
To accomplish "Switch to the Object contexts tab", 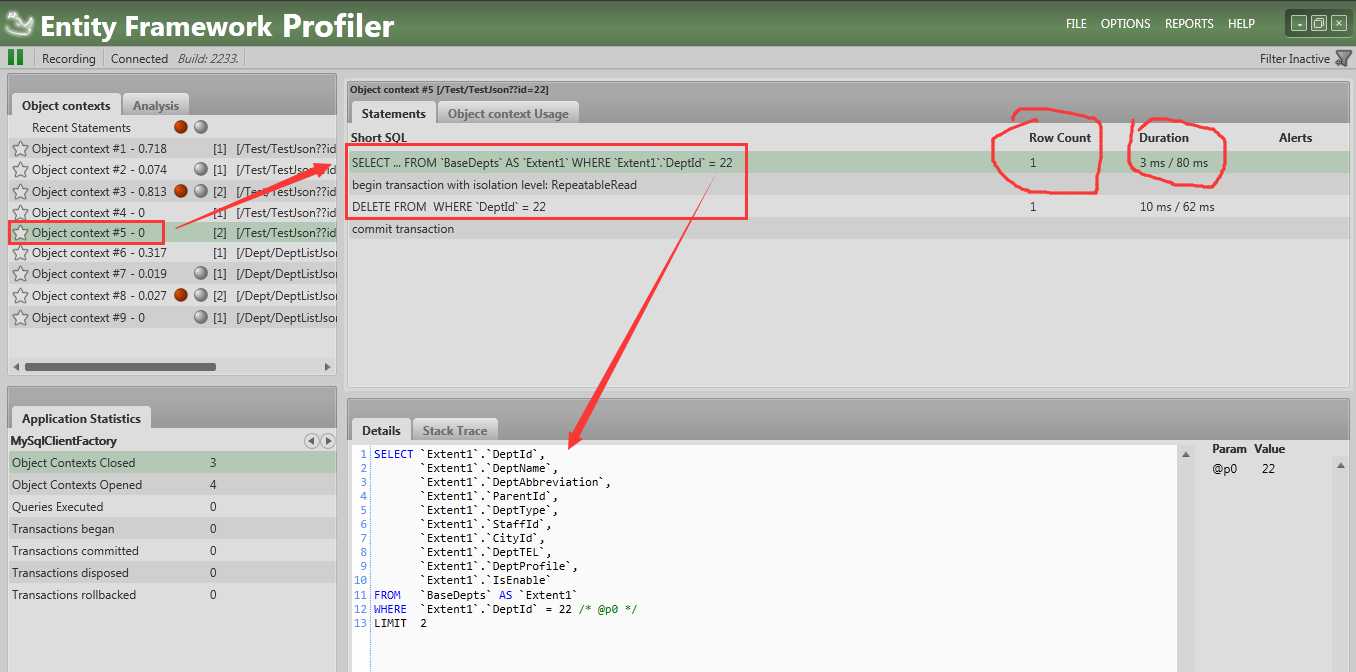I will click(x=66, y=105).
